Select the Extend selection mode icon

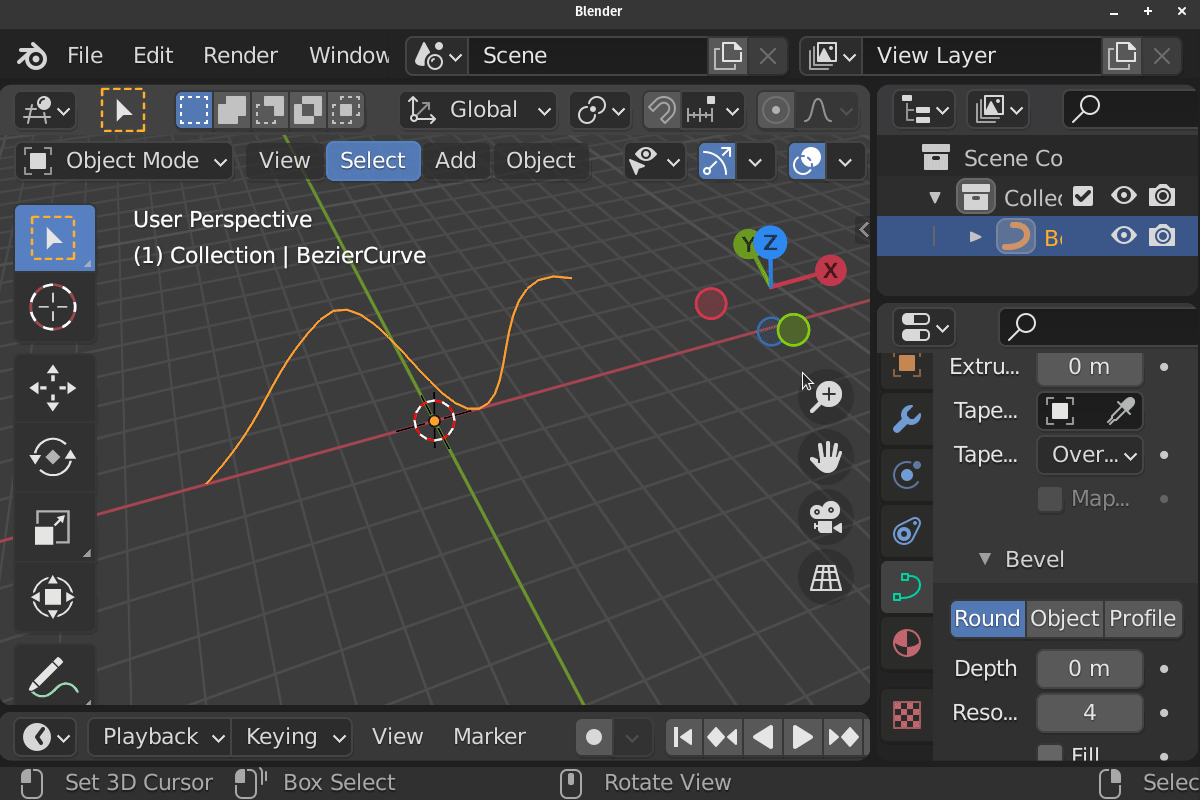click(232, 110)
